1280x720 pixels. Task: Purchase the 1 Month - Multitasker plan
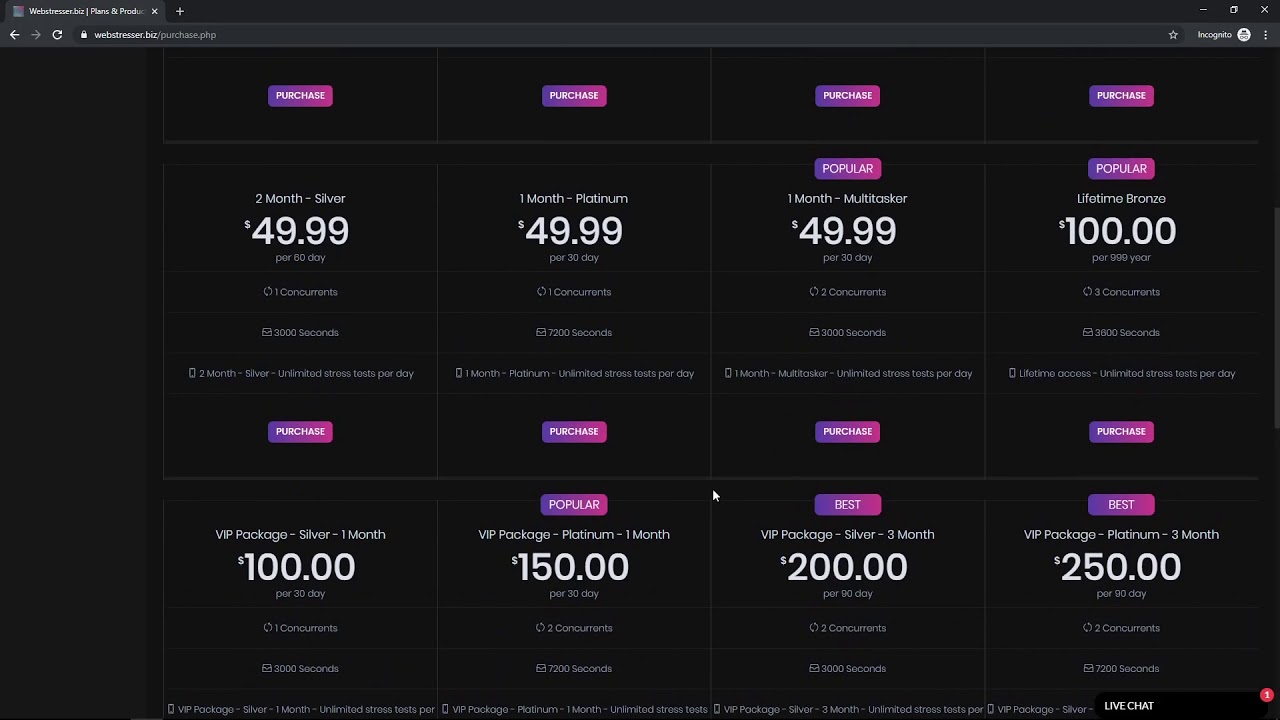pos(847,431)
